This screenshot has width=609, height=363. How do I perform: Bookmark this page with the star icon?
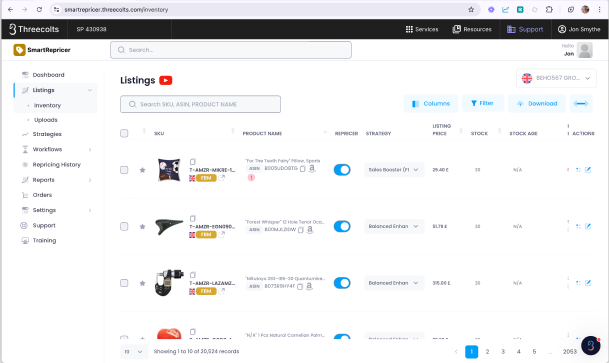pyautogui.click(x=471, y=10)
